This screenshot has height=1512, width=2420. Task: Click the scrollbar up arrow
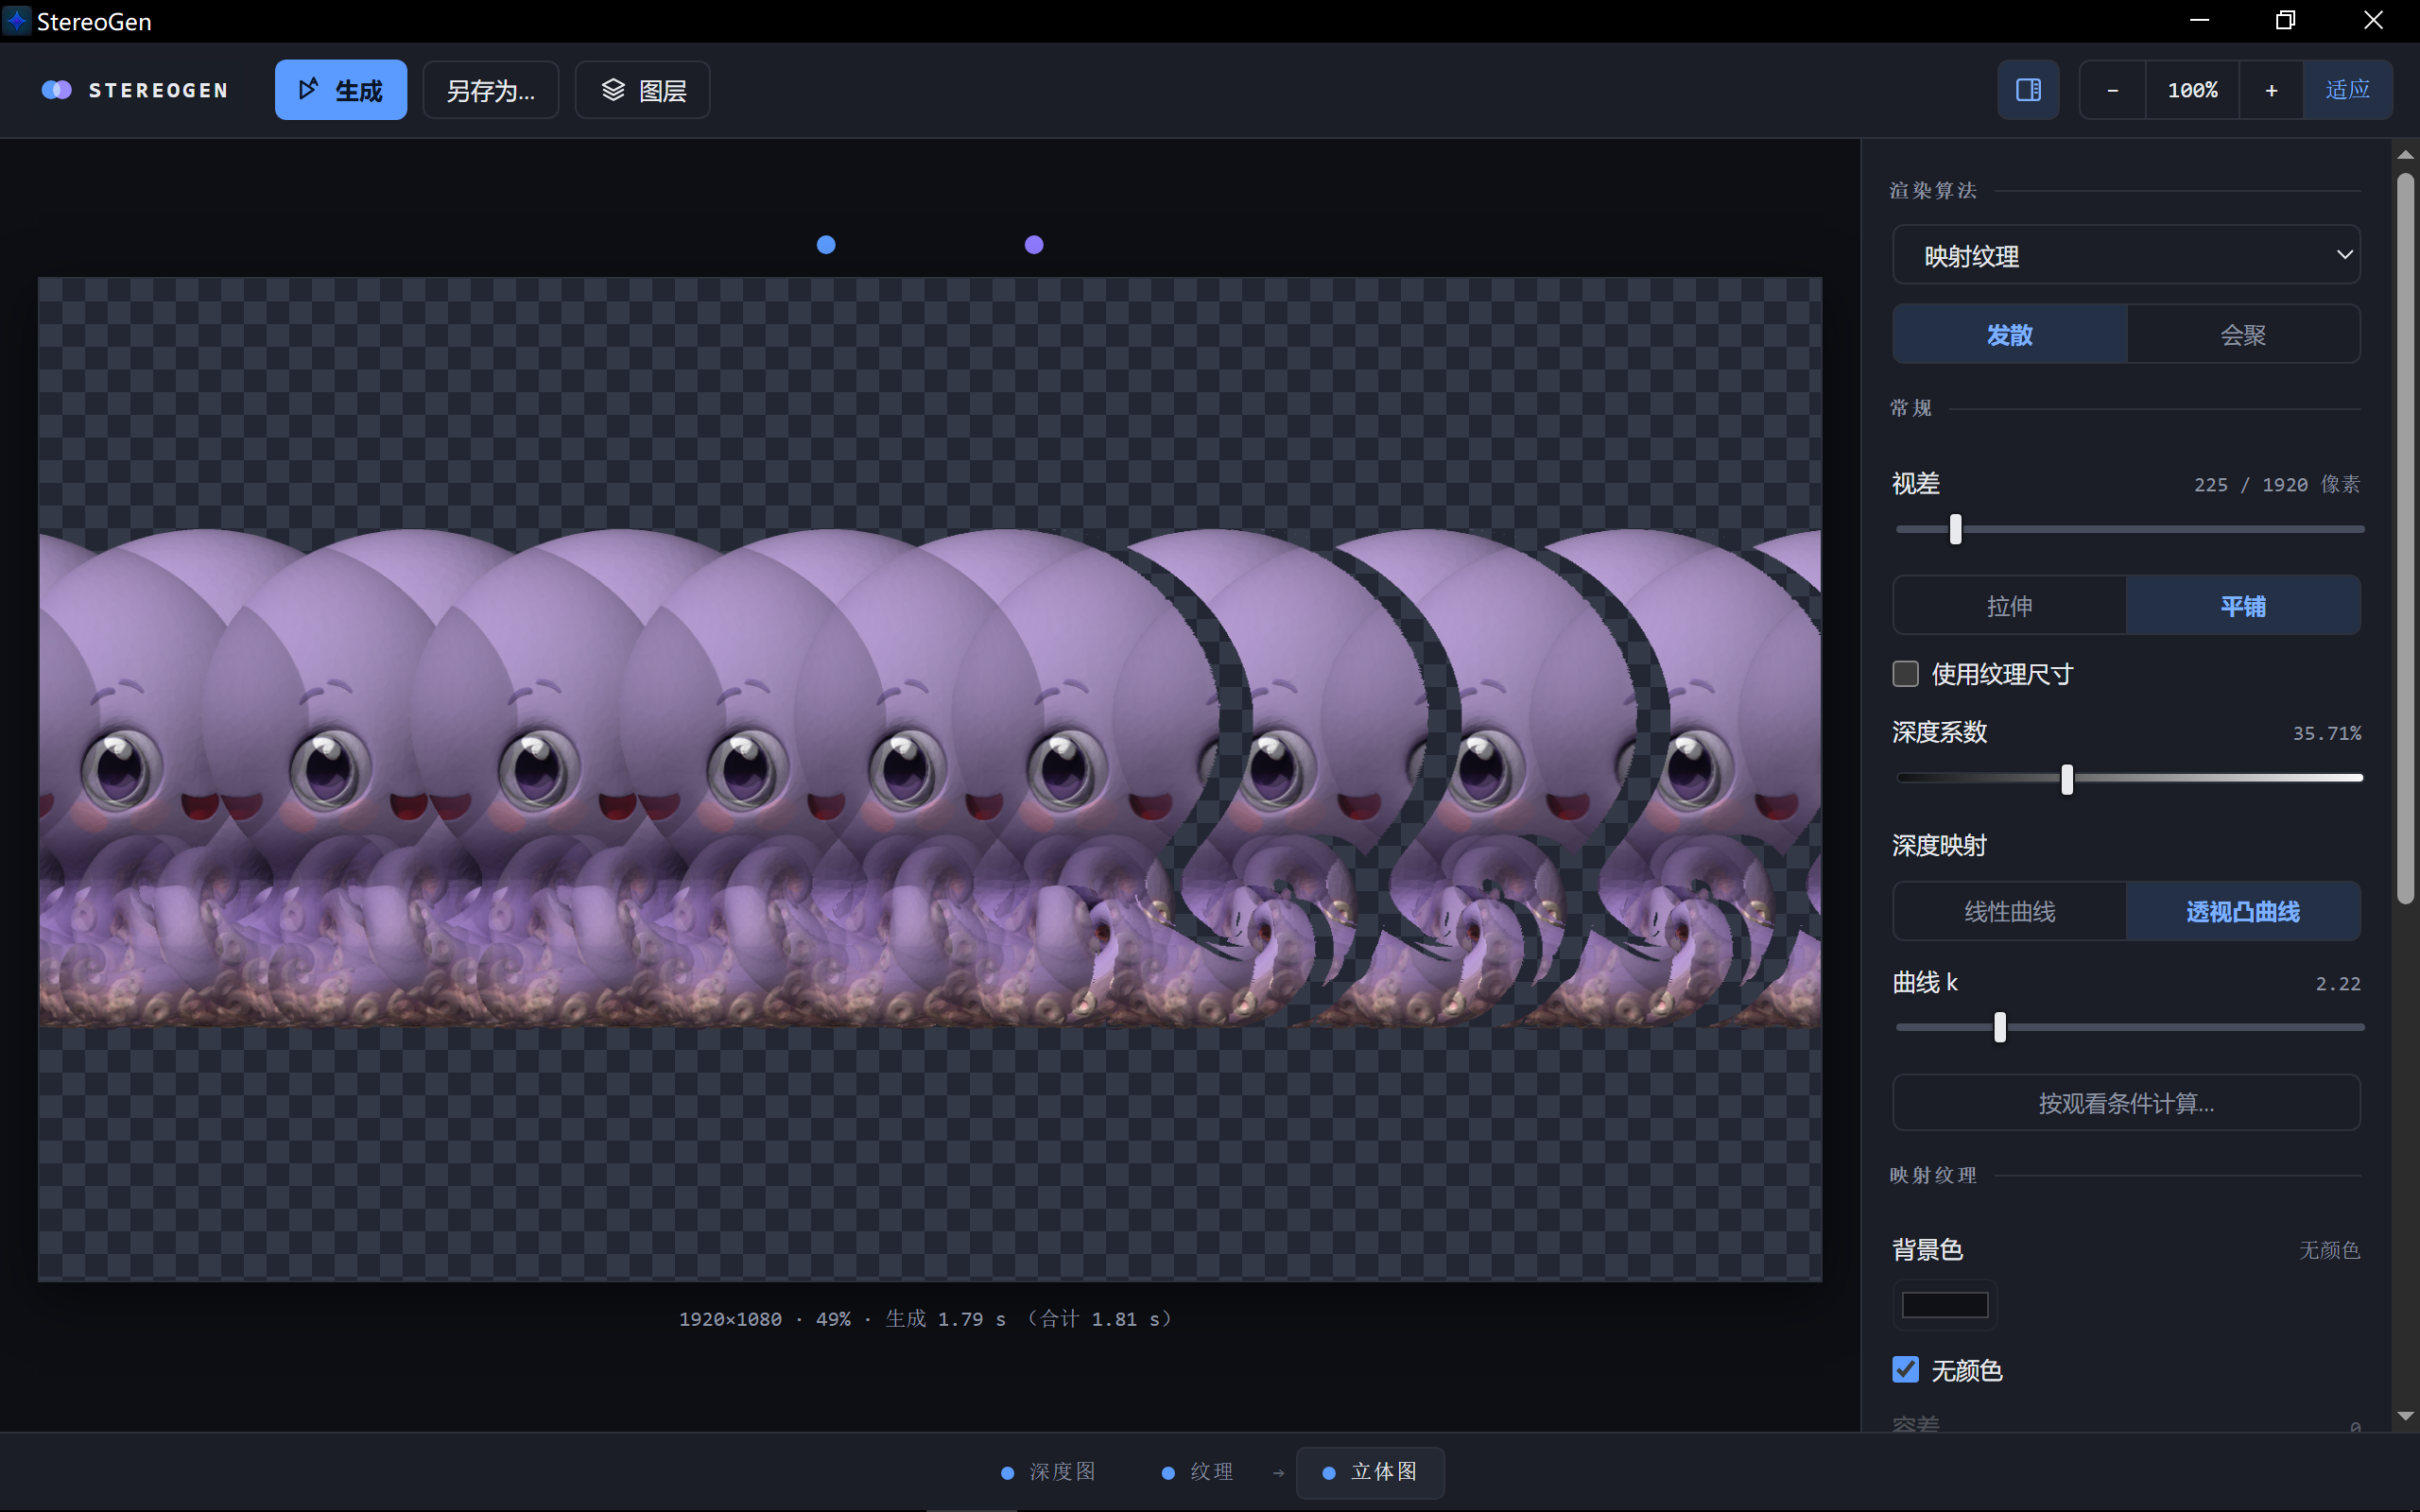tap(2406, 155)
